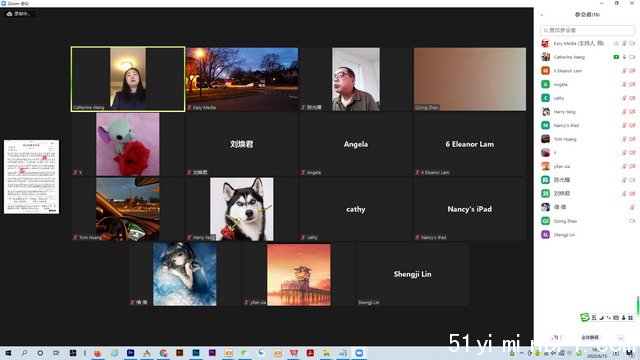The image size is (640, 360).
Task: Click Tom Huang's avatar in participants list
Action: click(545, 139)
